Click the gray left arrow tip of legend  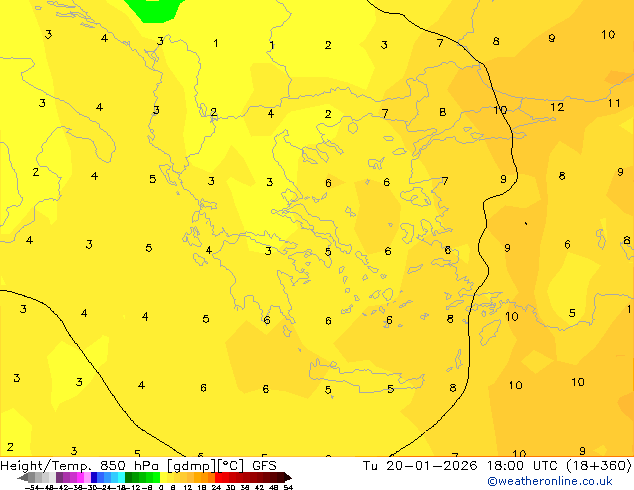23,478
